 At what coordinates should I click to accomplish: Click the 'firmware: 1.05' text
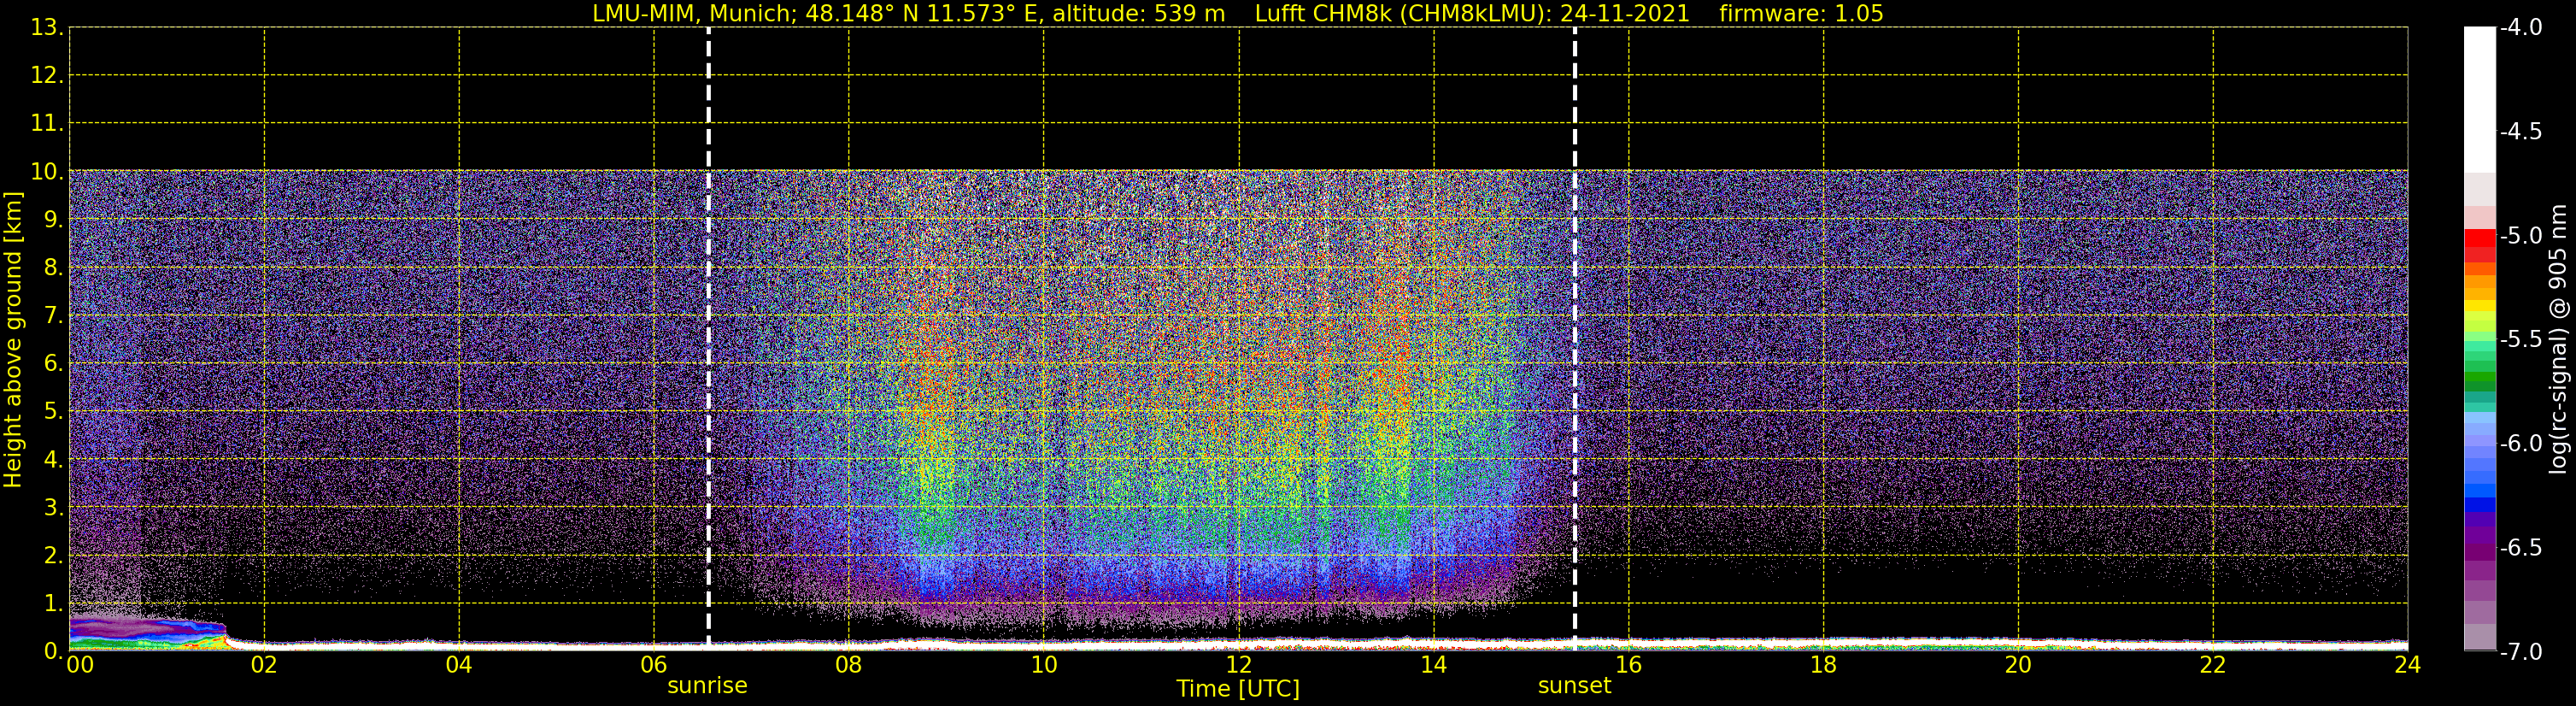click(1801, 14)
